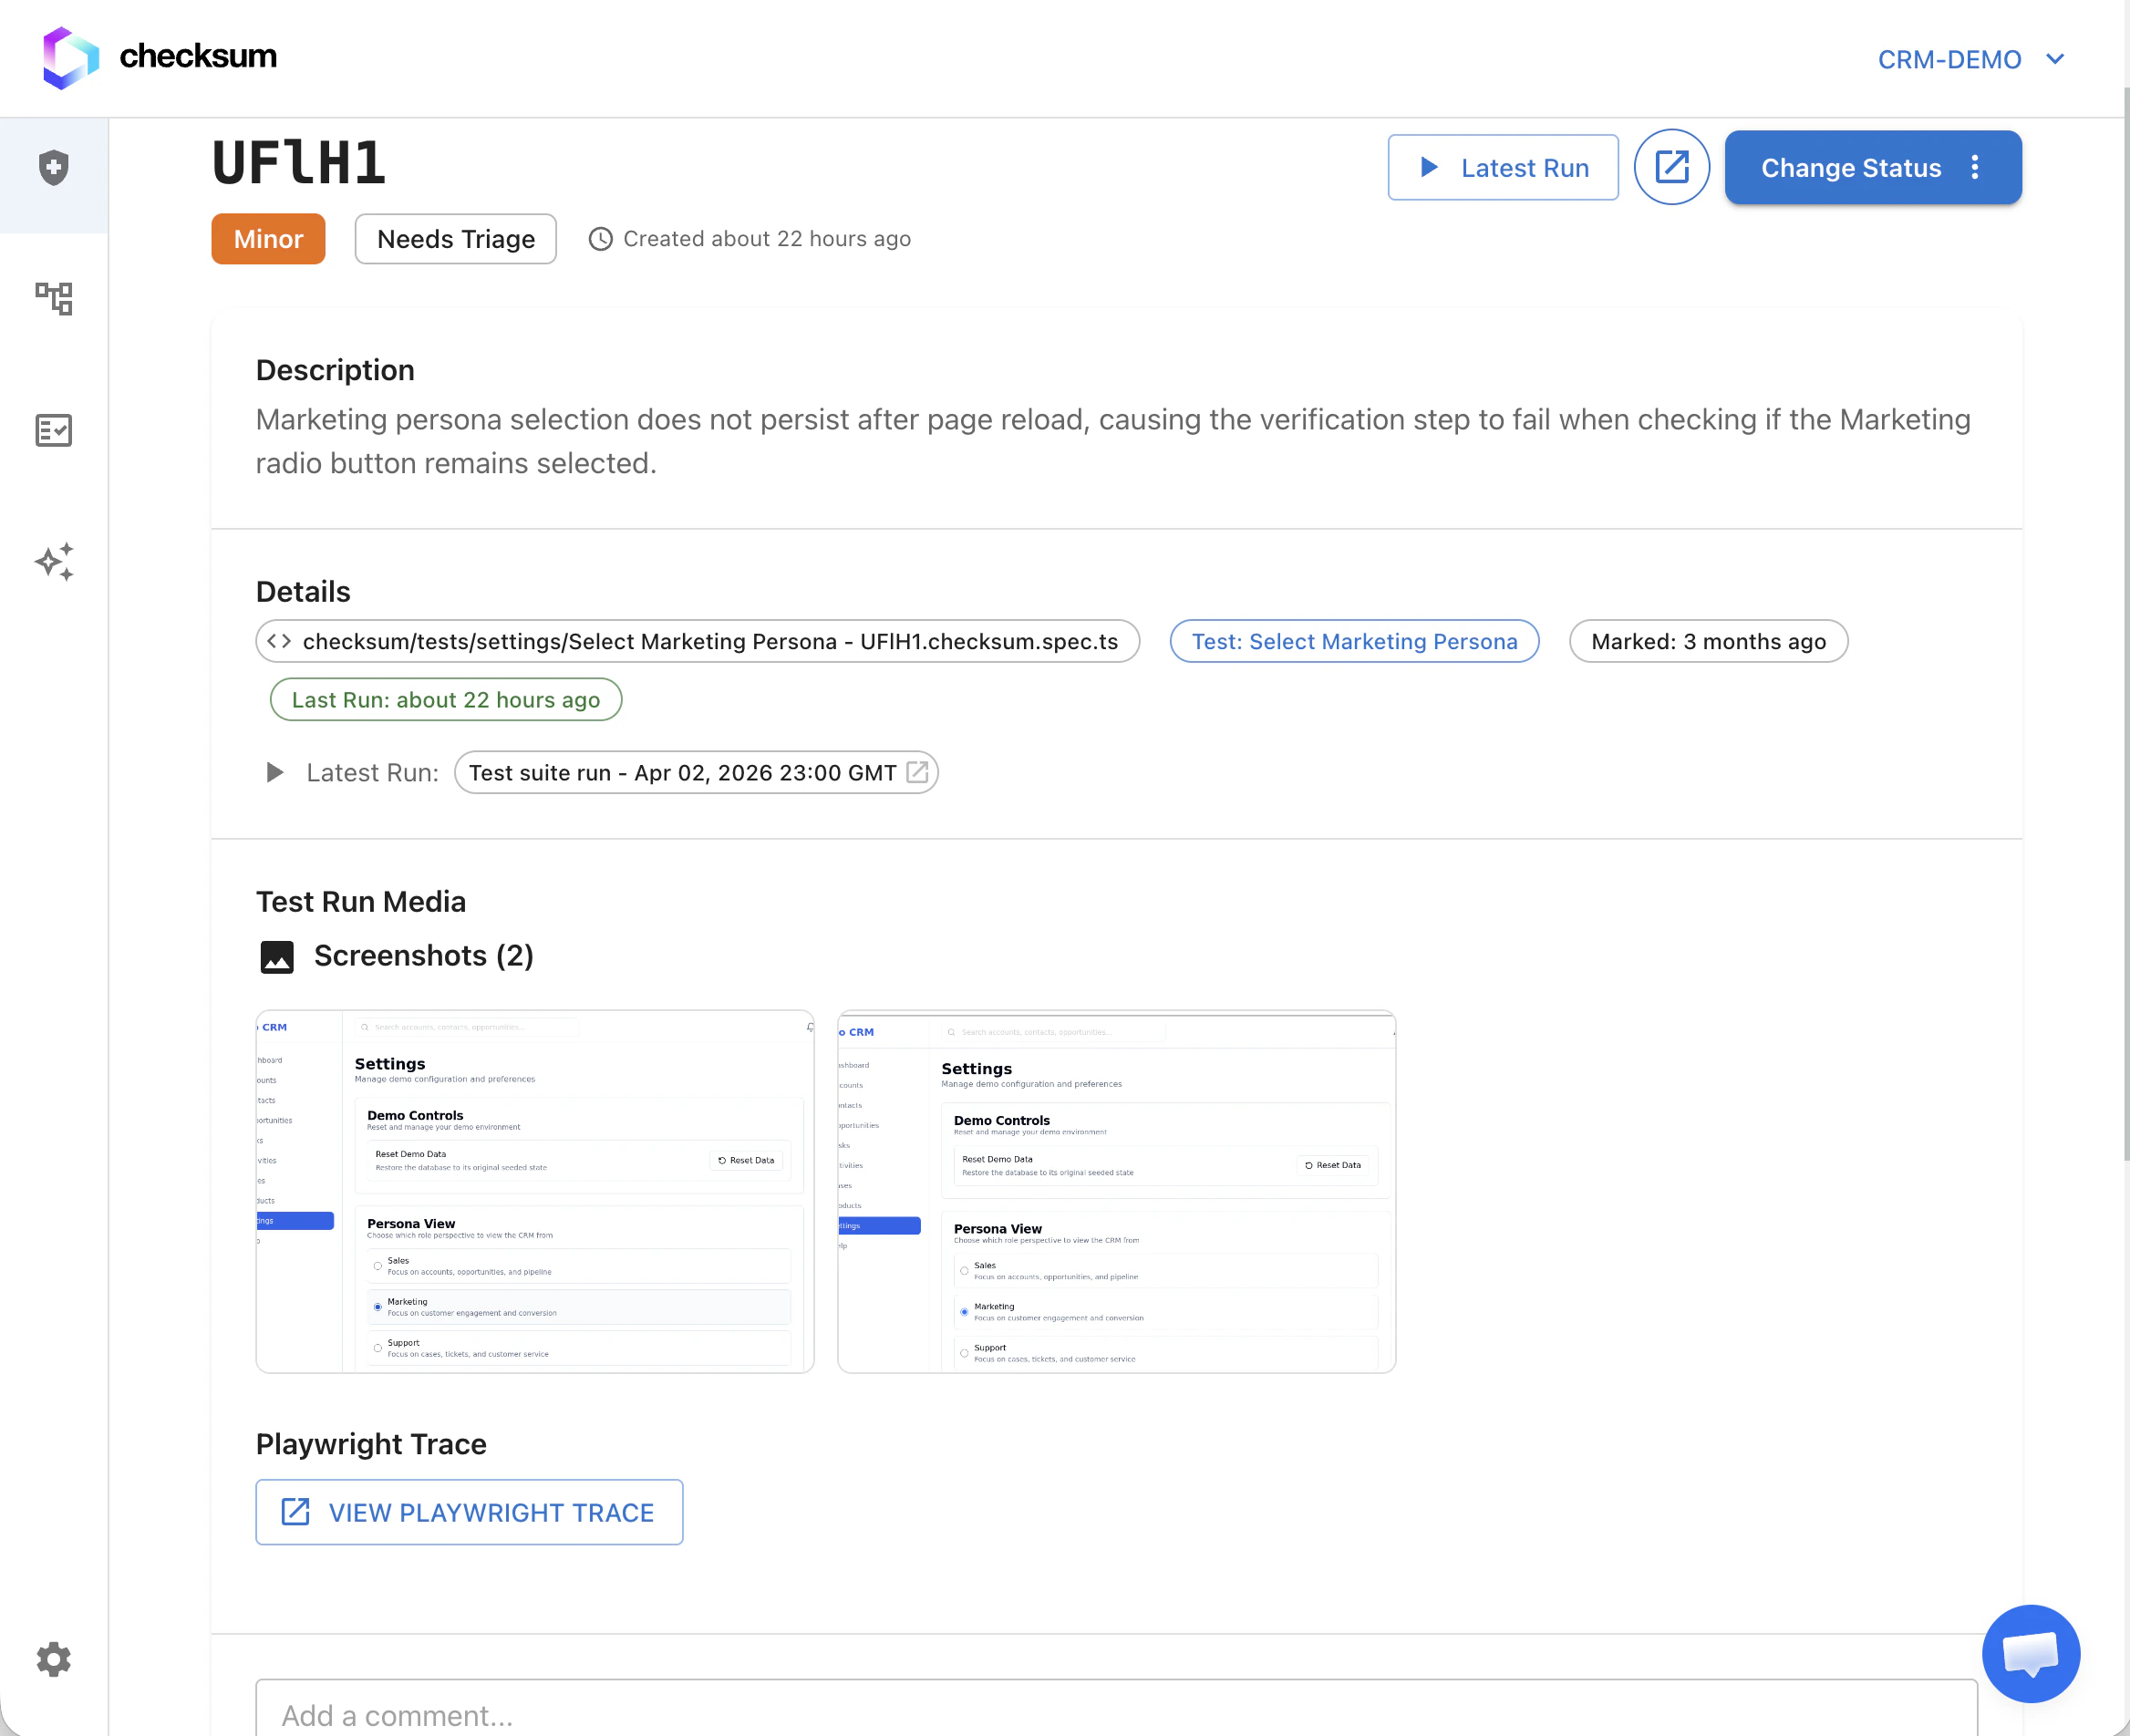
Task: Open the checksum spec file path chip
Action: tap(697, 641)
